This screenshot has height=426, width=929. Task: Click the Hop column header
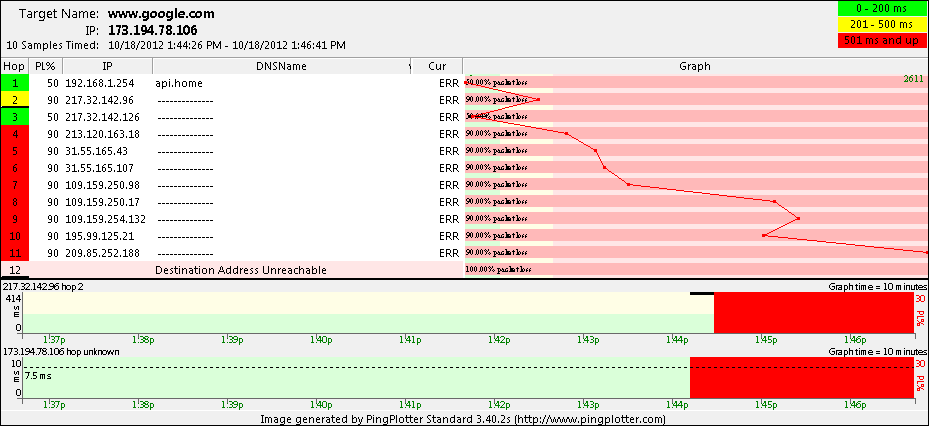(x=13, y=66)
